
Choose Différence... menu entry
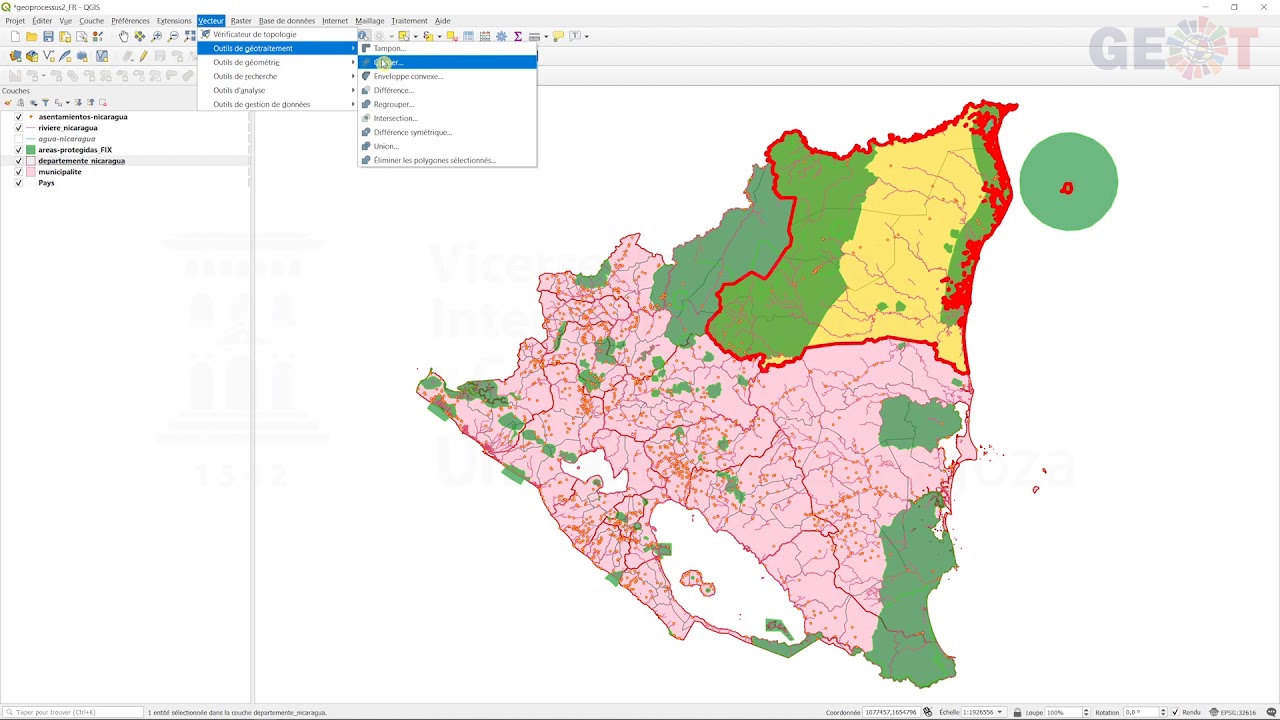(x=447, y=90)
